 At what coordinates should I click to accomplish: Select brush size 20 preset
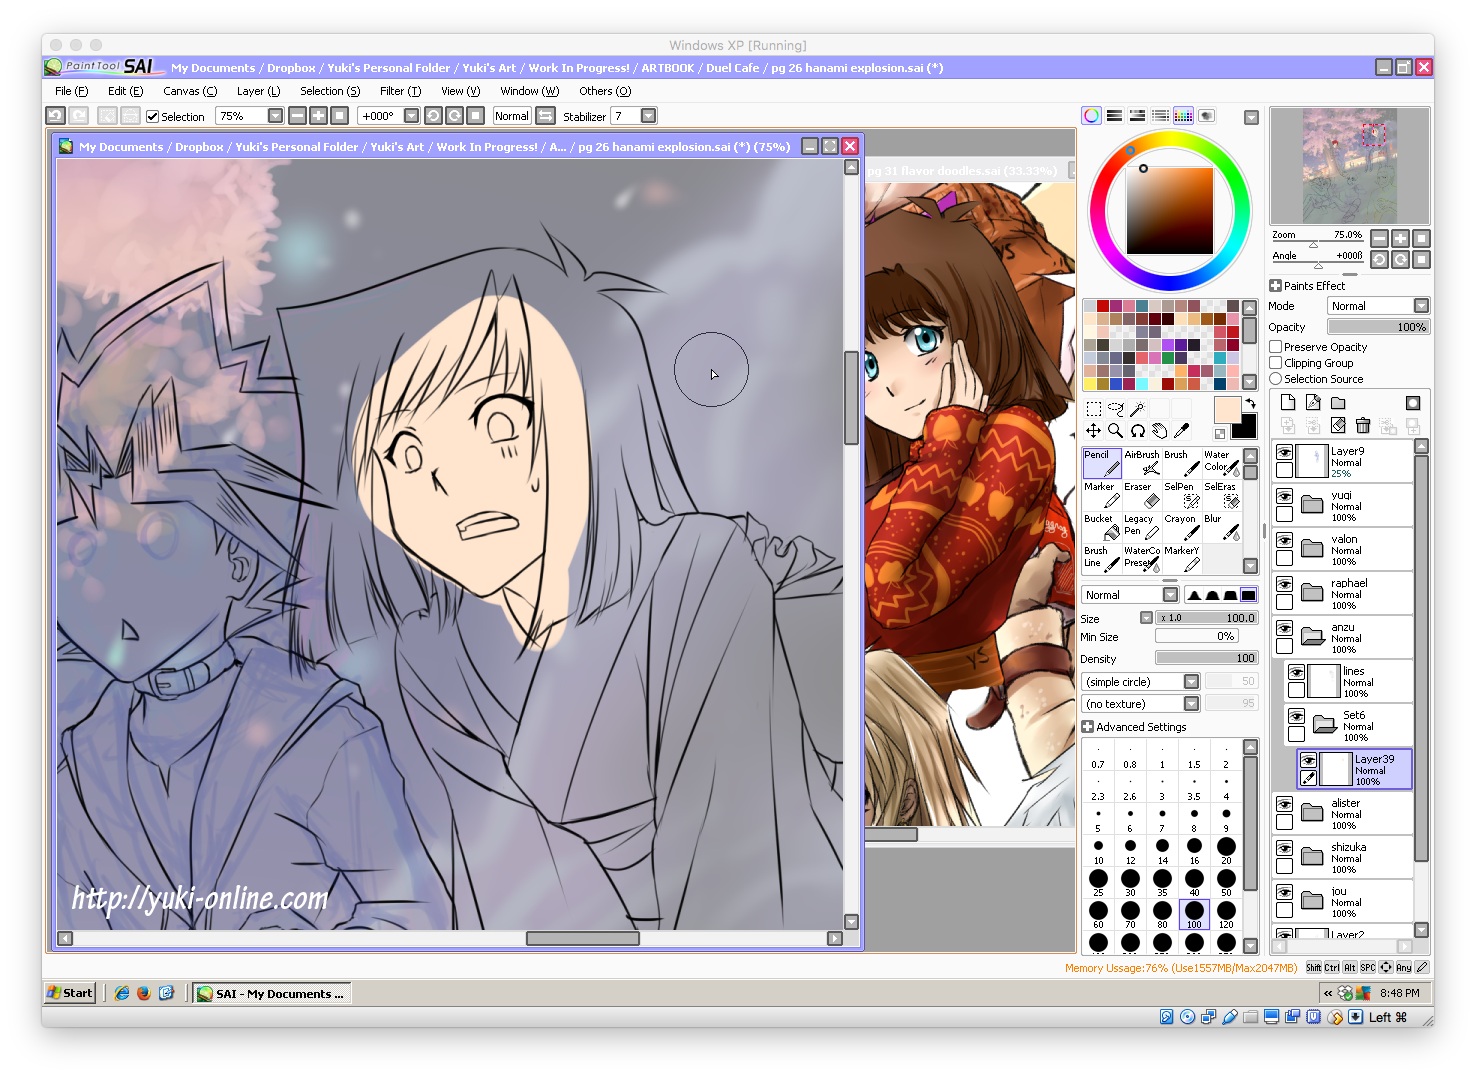click(x=1226, y=850)
